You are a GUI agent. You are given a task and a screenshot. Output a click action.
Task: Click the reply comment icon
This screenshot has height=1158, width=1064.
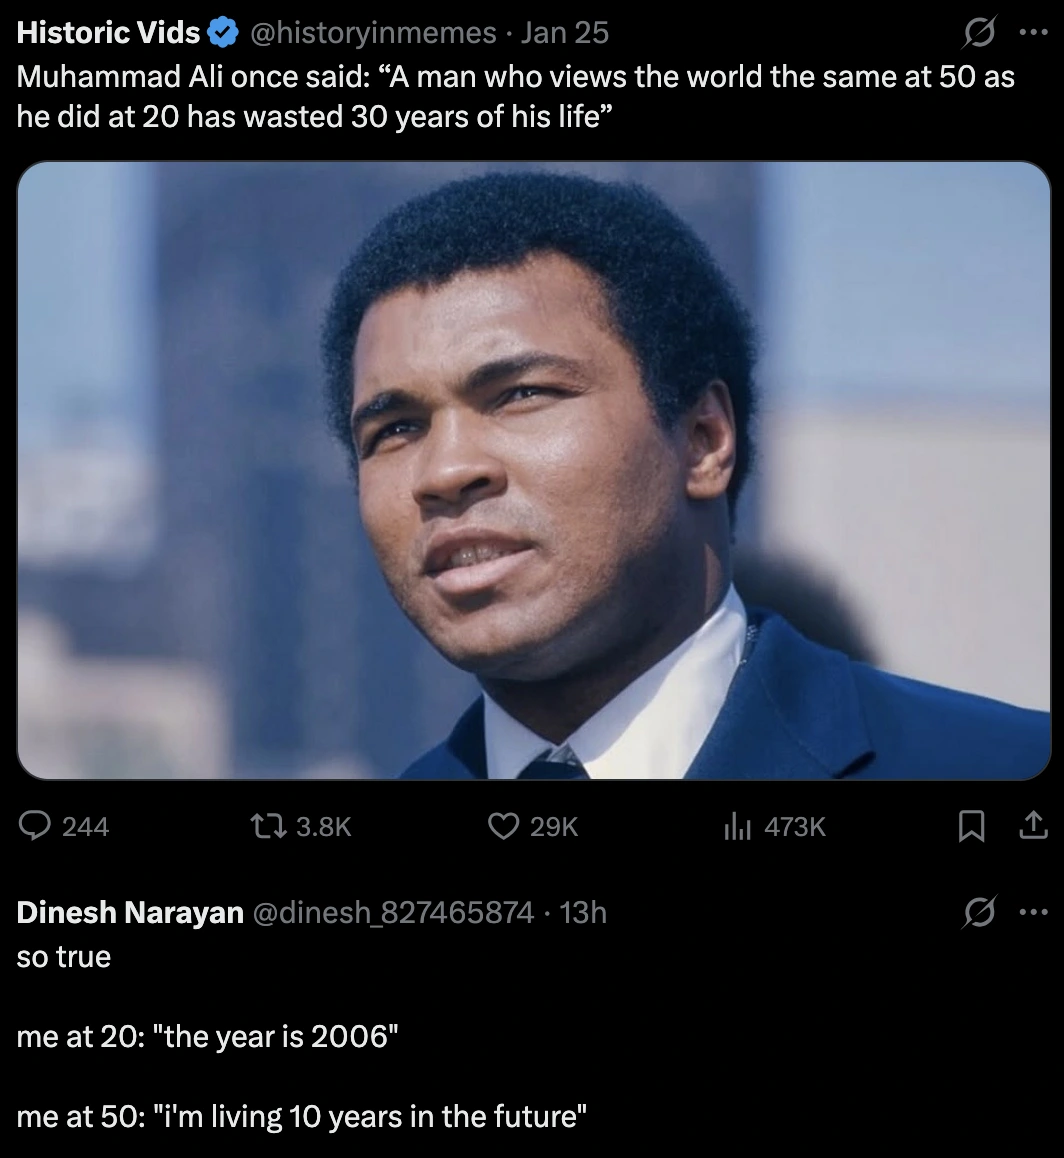tap(38, 826)
